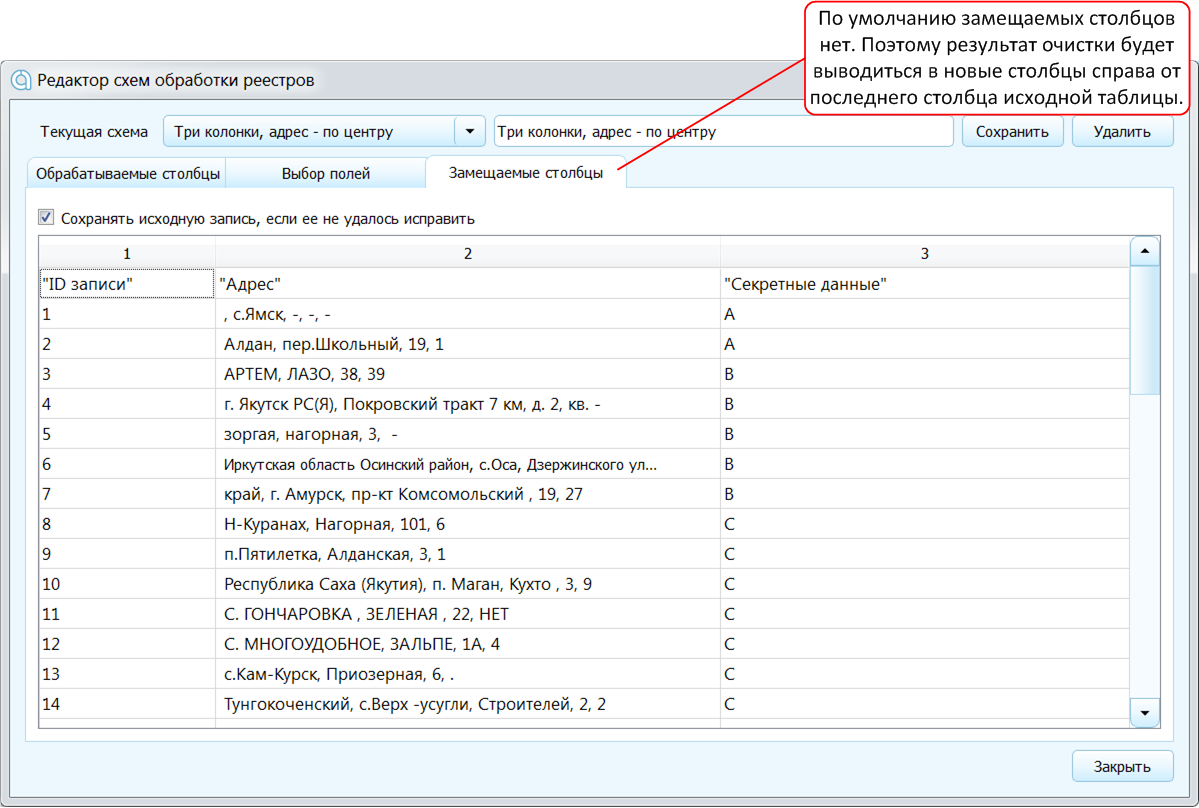This screenshot has width=1199, height=808.
Task: Click the Сохранить button
Action: click(x=1012, y=131)
